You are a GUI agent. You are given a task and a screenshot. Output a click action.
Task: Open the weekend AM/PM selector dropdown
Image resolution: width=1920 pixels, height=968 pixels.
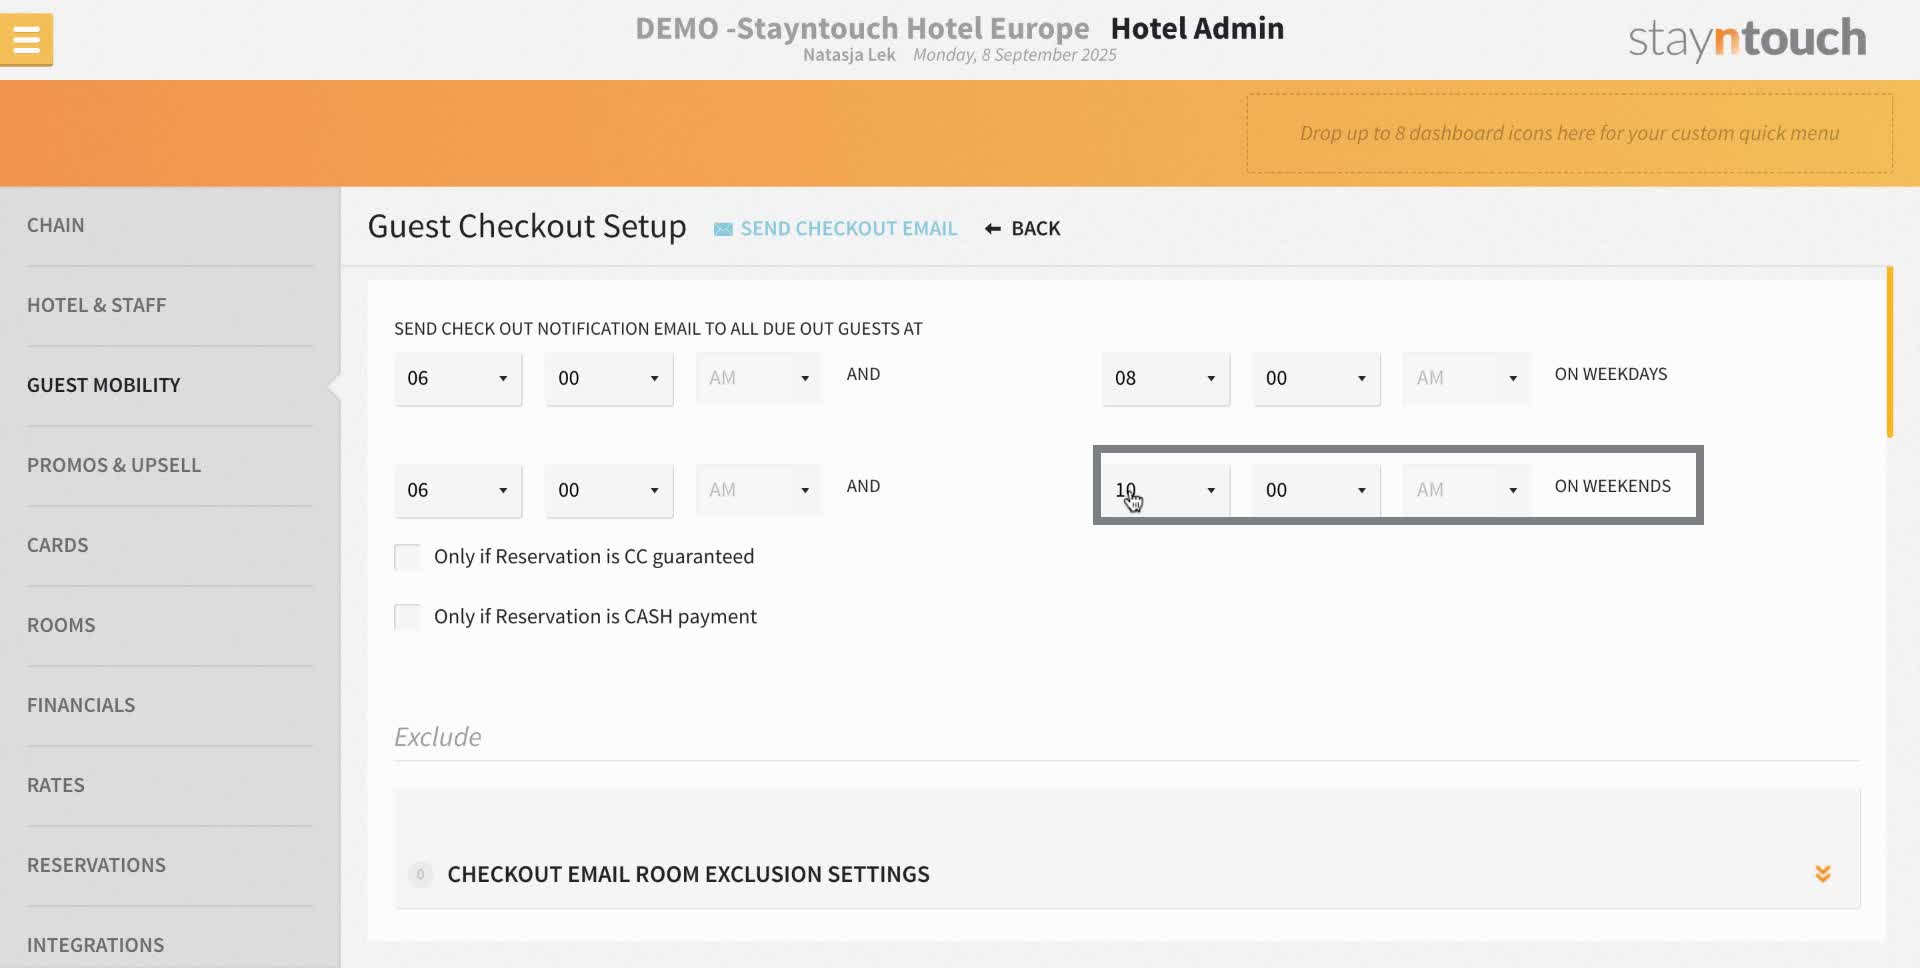[x=1465, y=490]
